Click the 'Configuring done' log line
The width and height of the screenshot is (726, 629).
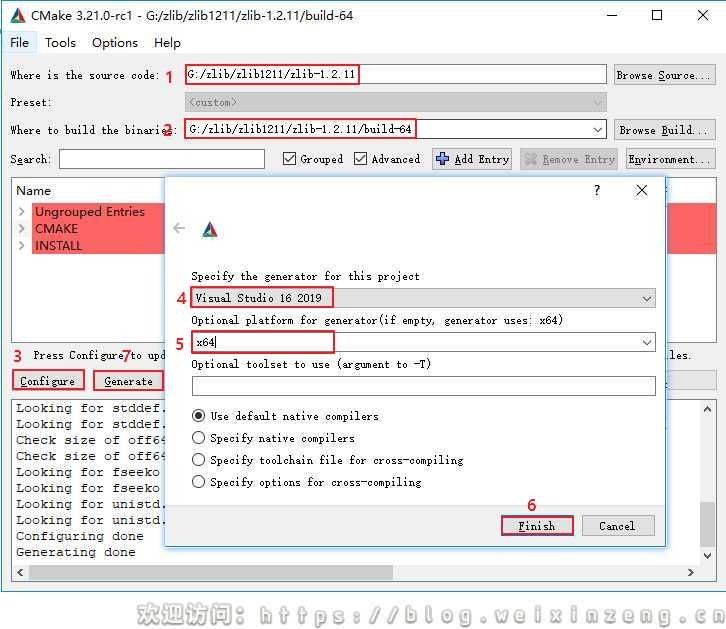tap(80, 536)
